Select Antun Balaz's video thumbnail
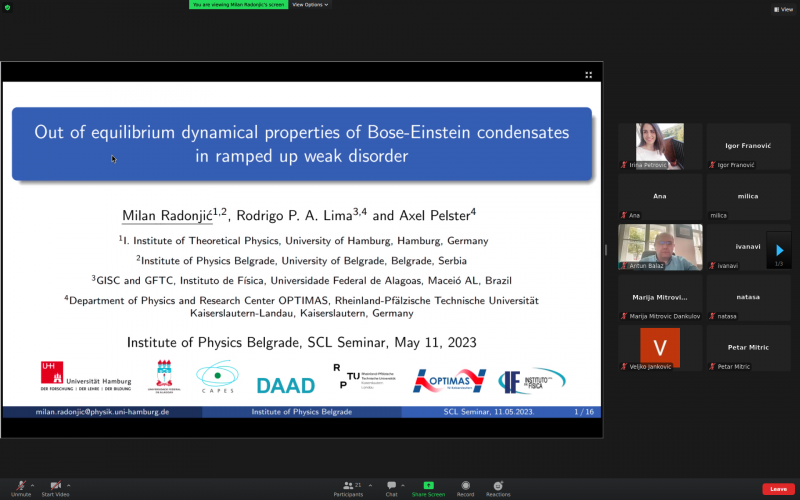Viewport: 800px width, 500px height. click(x=660, y=247)
